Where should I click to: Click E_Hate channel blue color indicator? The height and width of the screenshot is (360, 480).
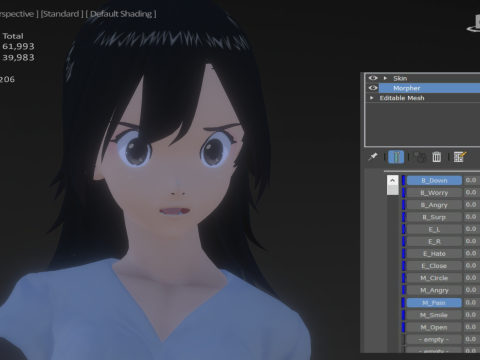[403, 254]
